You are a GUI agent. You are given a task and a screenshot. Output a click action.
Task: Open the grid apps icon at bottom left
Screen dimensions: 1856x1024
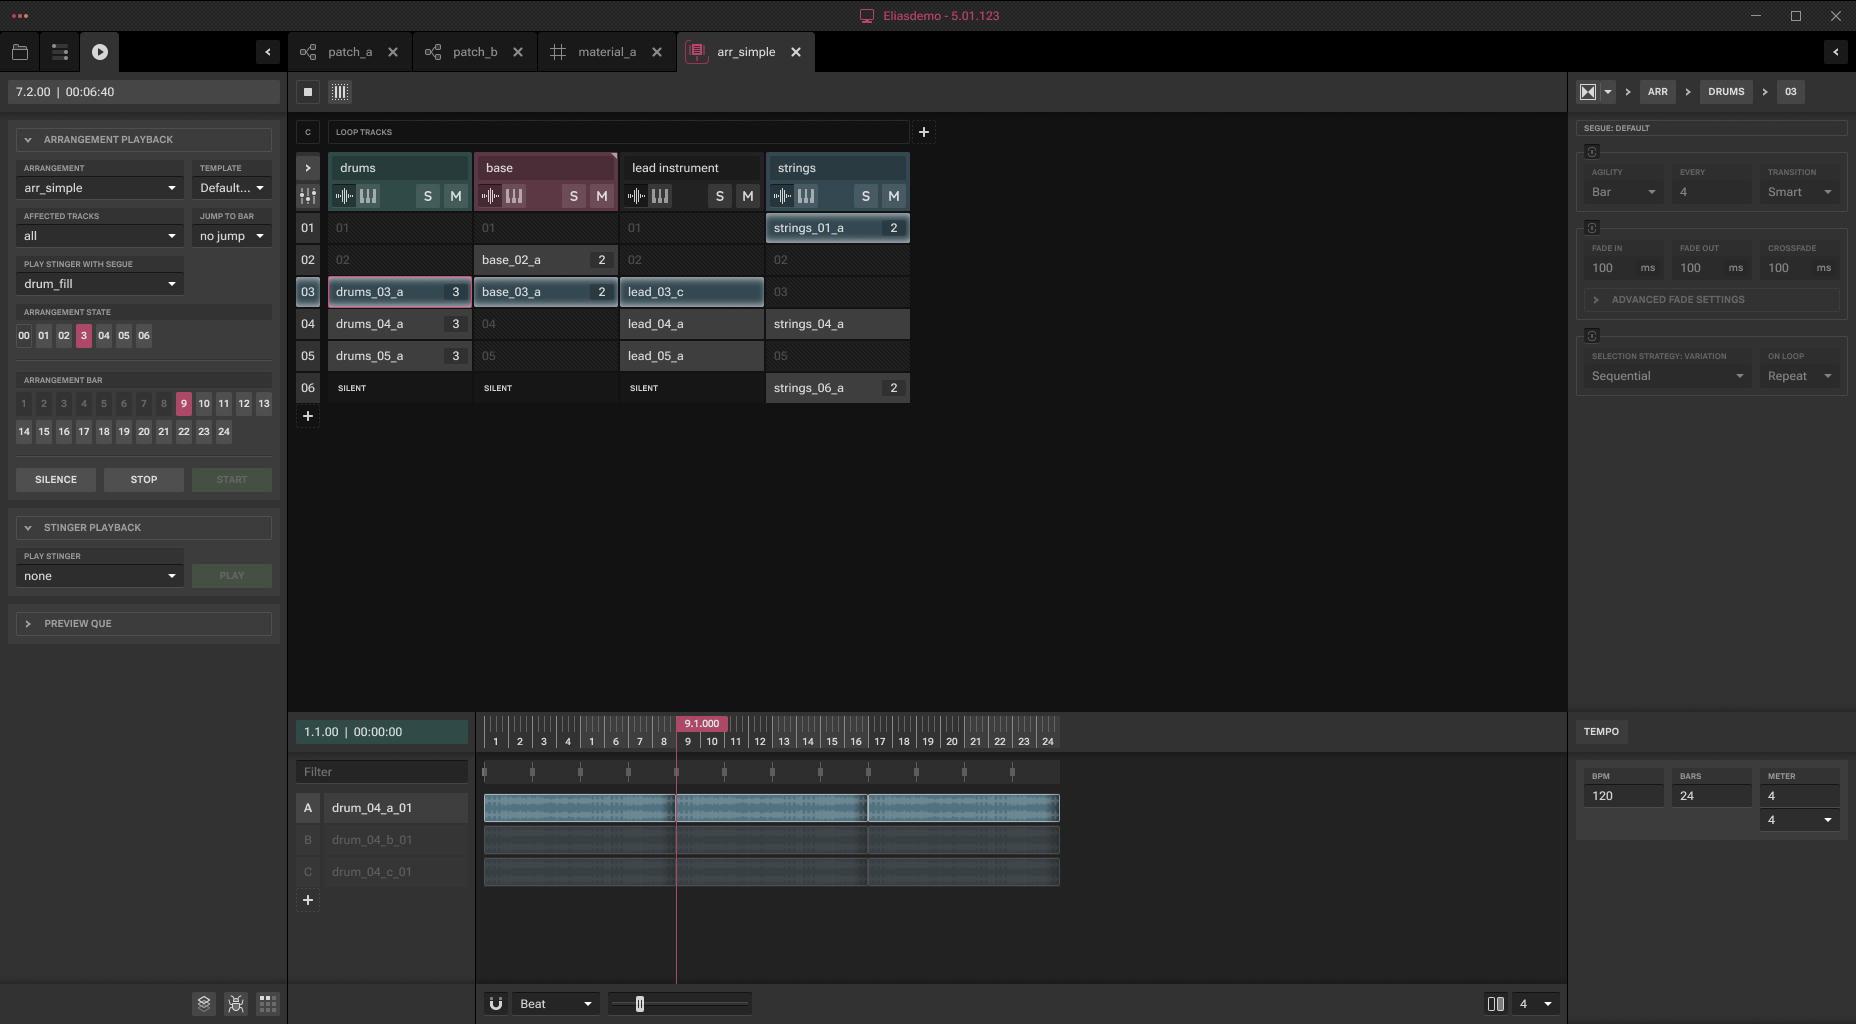click(268, 1004)
